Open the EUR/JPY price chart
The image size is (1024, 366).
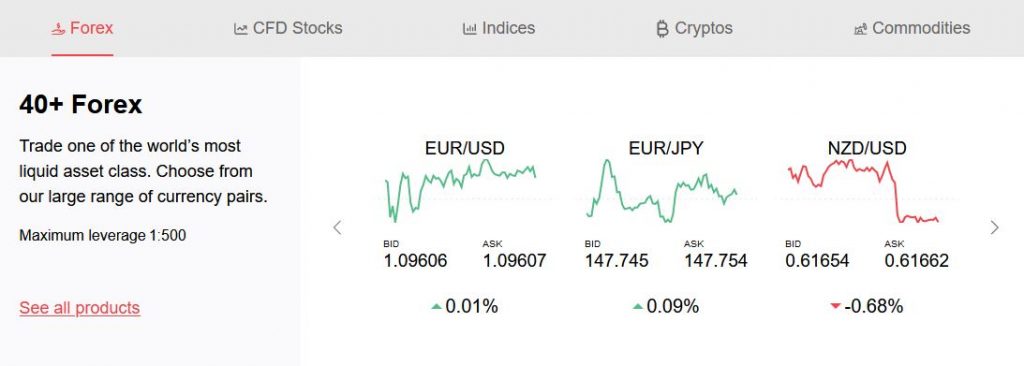tap(662, 190)
